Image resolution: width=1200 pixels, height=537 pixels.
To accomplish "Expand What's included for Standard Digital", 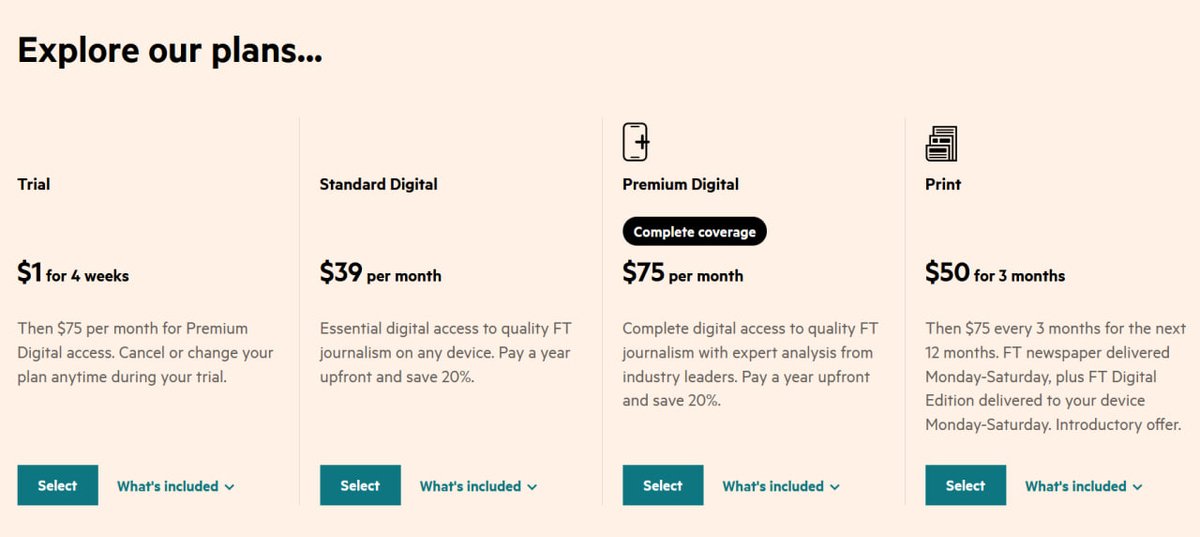I will (478, 486).
